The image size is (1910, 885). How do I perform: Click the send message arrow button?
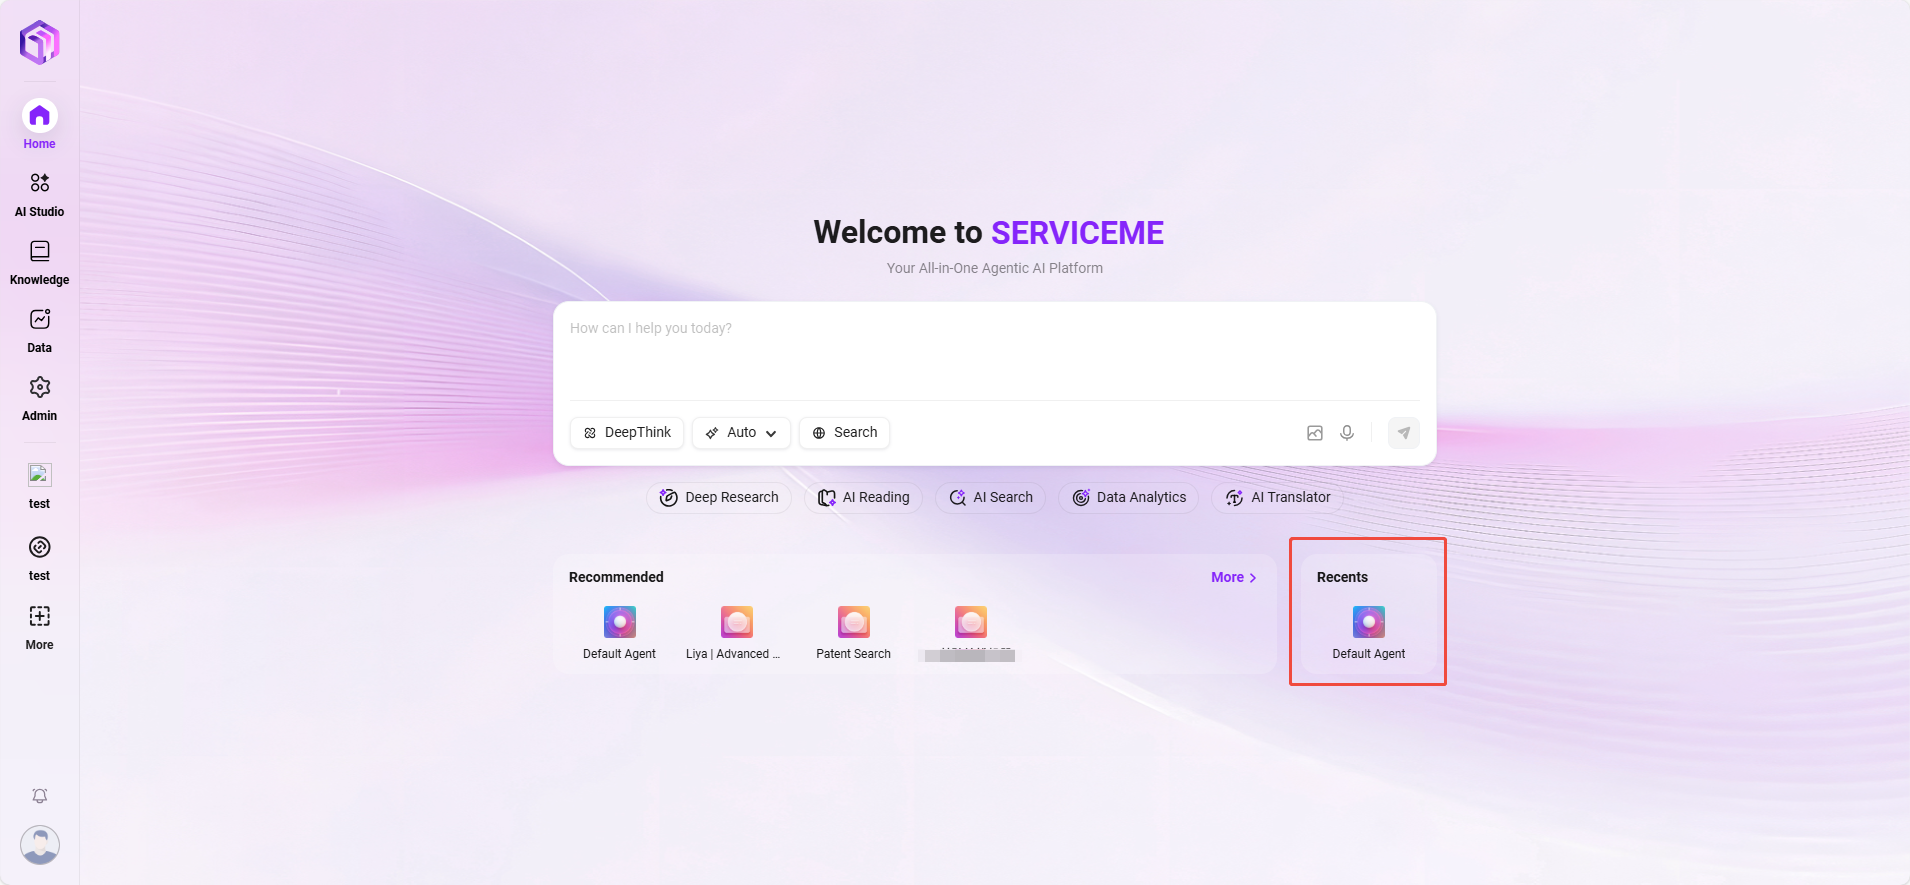1404,433
